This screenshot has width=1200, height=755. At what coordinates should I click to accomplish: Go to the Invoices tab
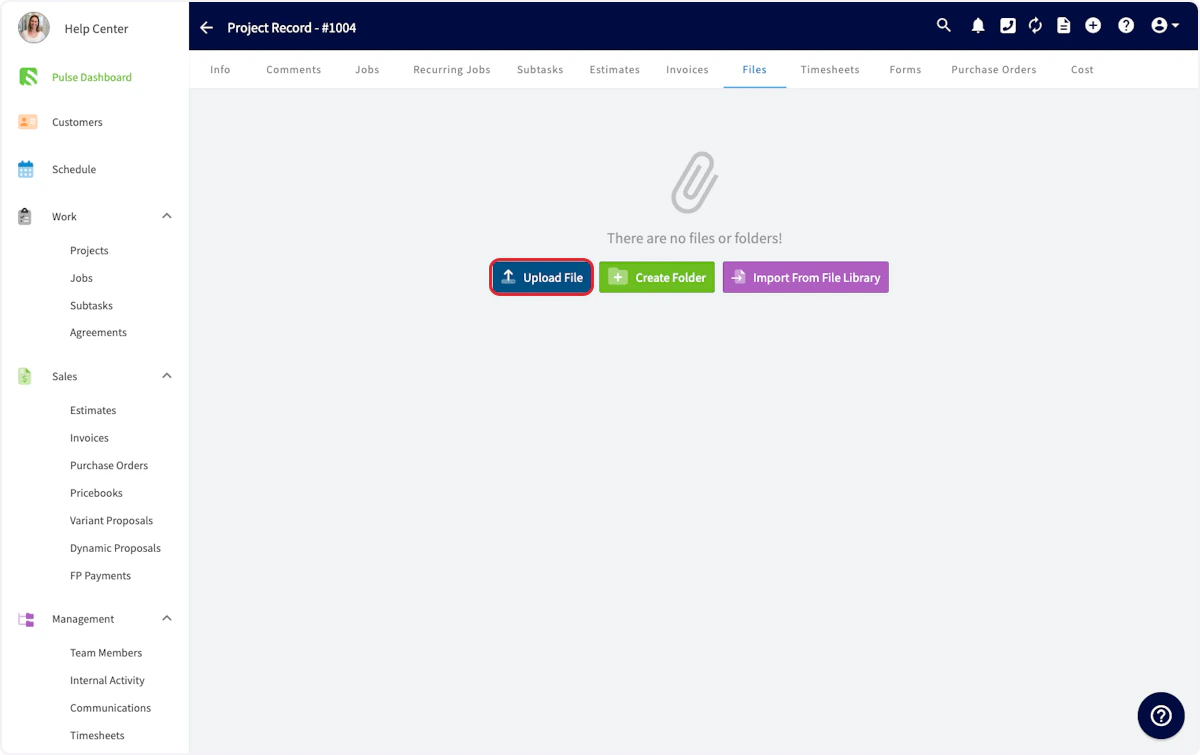687,70
